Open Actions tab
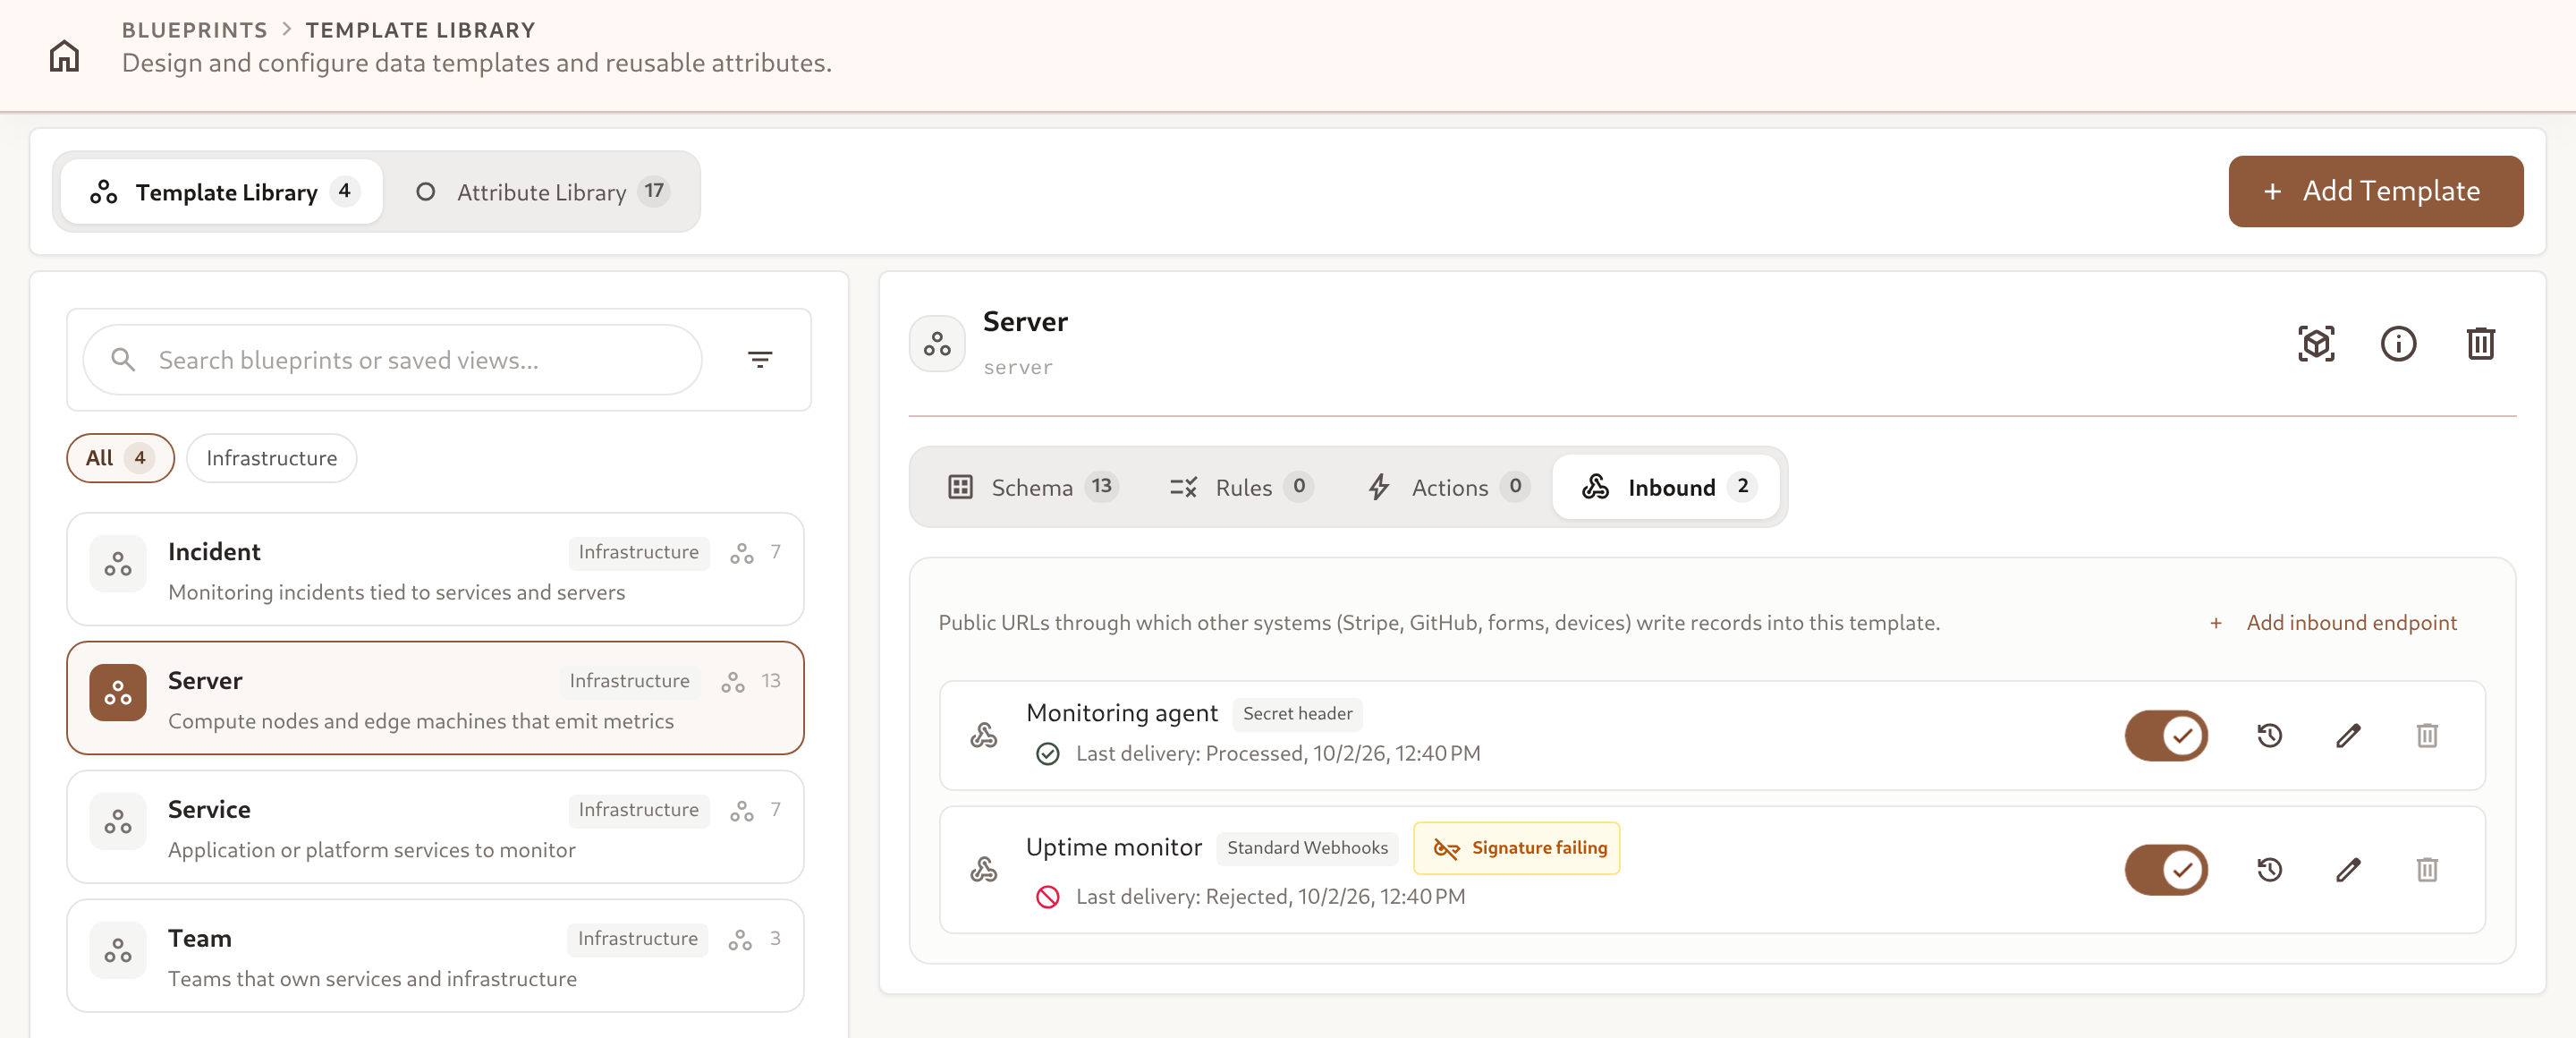 [x=1447, y=487]
